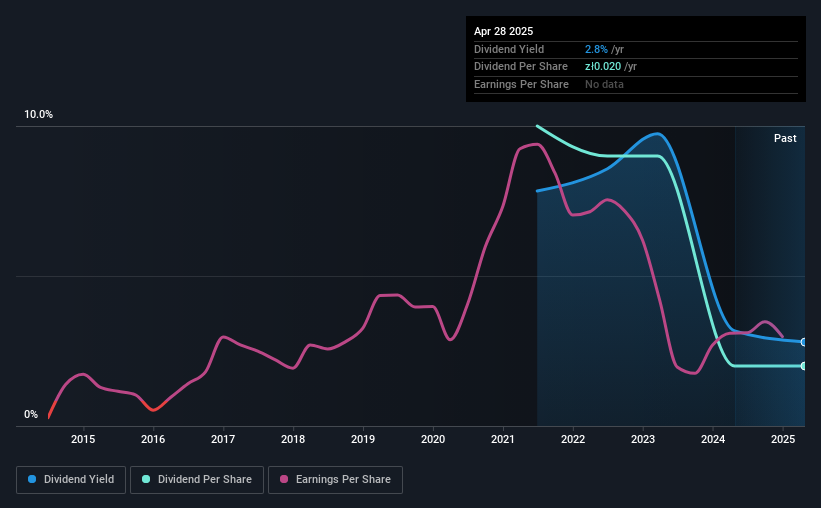Click the 2018 x-axis label
This screenshot has width=821, height=508.
293,439
